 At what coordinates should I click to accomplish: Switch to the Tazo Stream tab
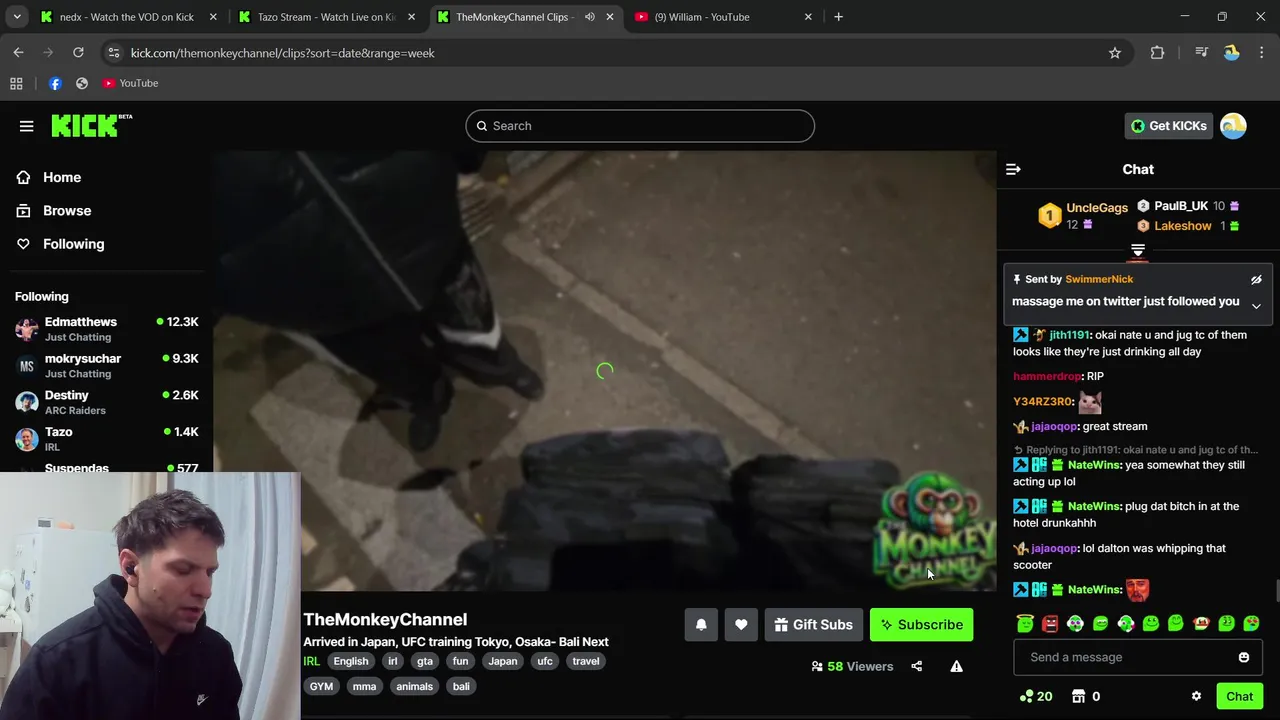click(x=327, y=17)
